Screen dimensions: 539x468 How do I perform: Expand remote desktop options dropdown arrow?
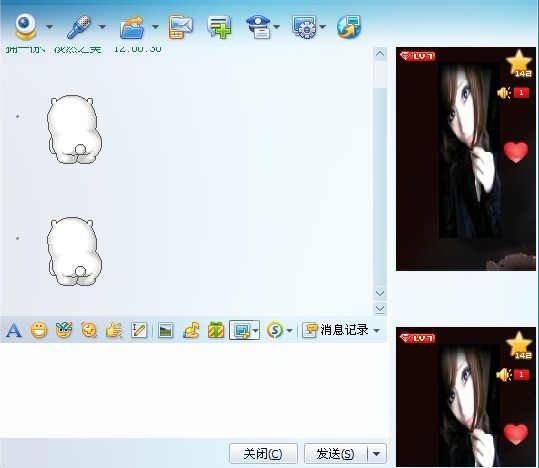(x=322, y=26)
